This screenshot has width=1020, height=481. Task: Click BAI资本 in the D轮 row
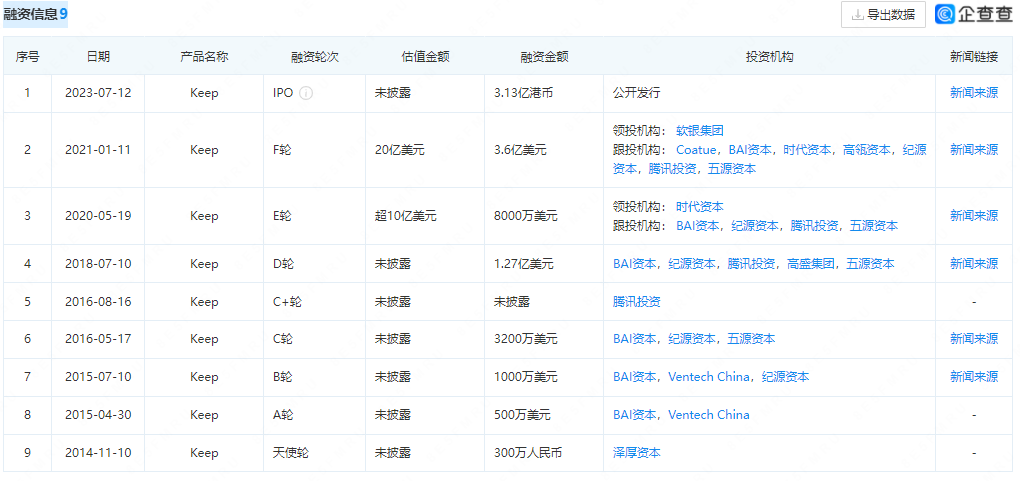[x=634, y=264]
